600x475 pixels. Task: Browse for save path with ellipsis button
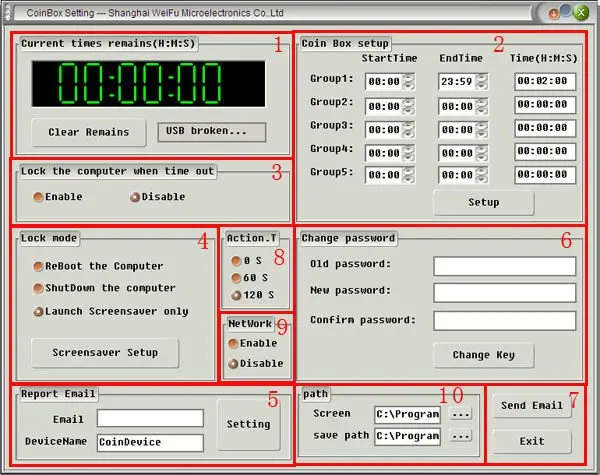click(x=461, y=436)
